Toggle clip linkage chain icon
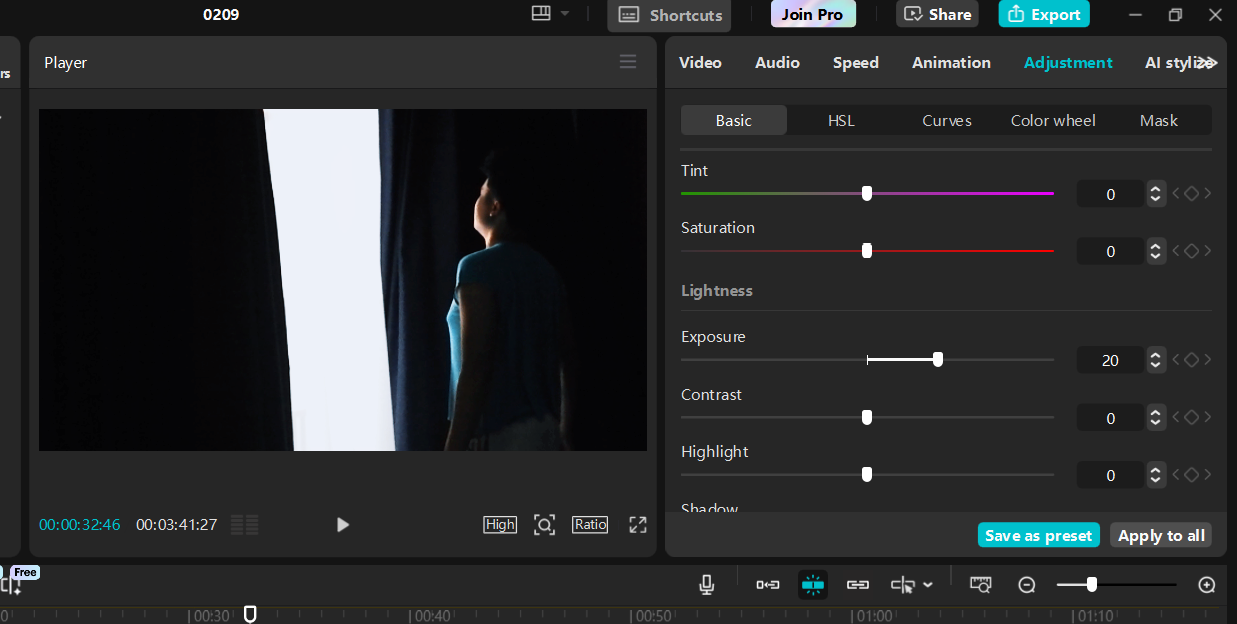Image resolution: width=1237 pixels, height=624 pixels. click(x=858, y=585)
